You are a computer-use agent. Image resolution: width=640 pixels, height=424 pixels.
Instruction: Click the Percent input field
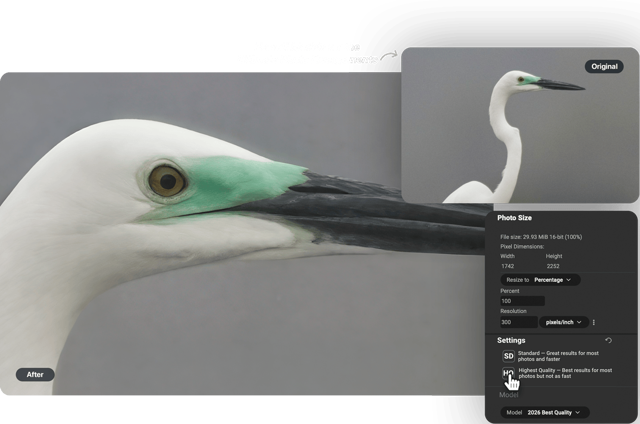click(x=522, y=300)
